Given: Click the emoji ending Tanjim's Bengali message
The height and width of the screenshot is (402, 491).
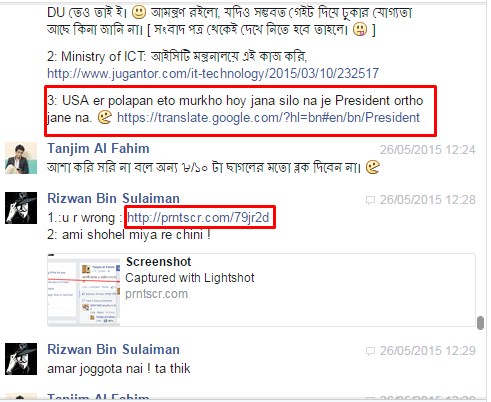Looking at the screenshot, I should click(x=373, y=167).
